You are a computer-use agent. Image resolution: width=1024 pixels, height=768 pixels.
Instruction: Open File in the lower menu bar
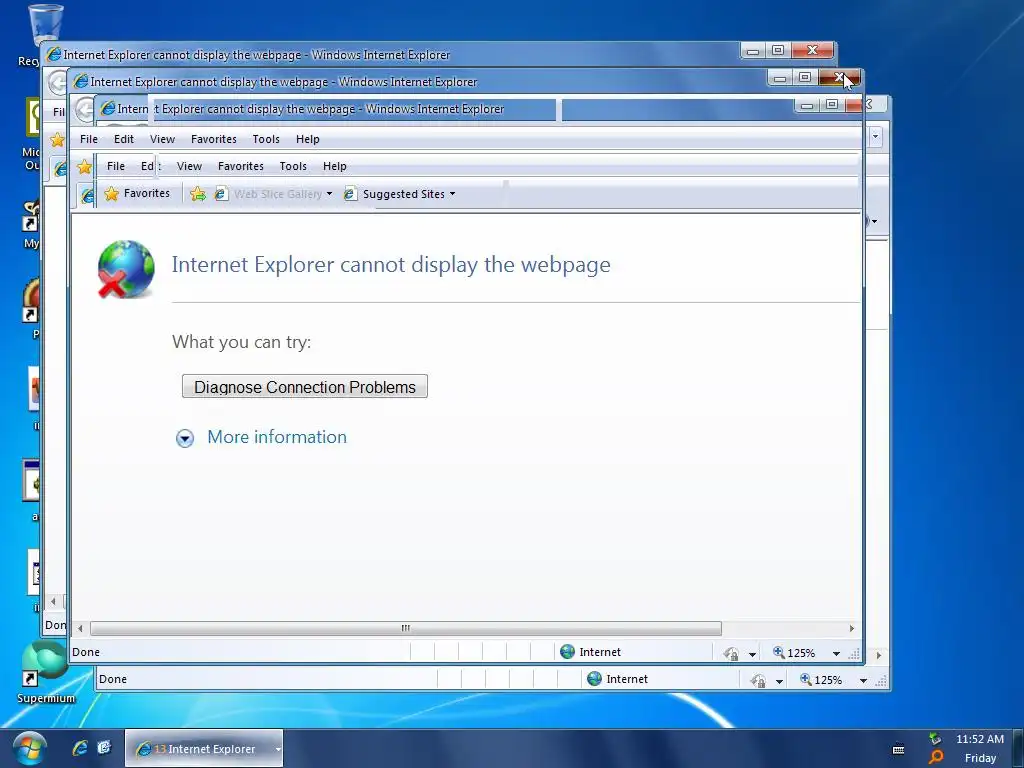(x=116, y=167)
